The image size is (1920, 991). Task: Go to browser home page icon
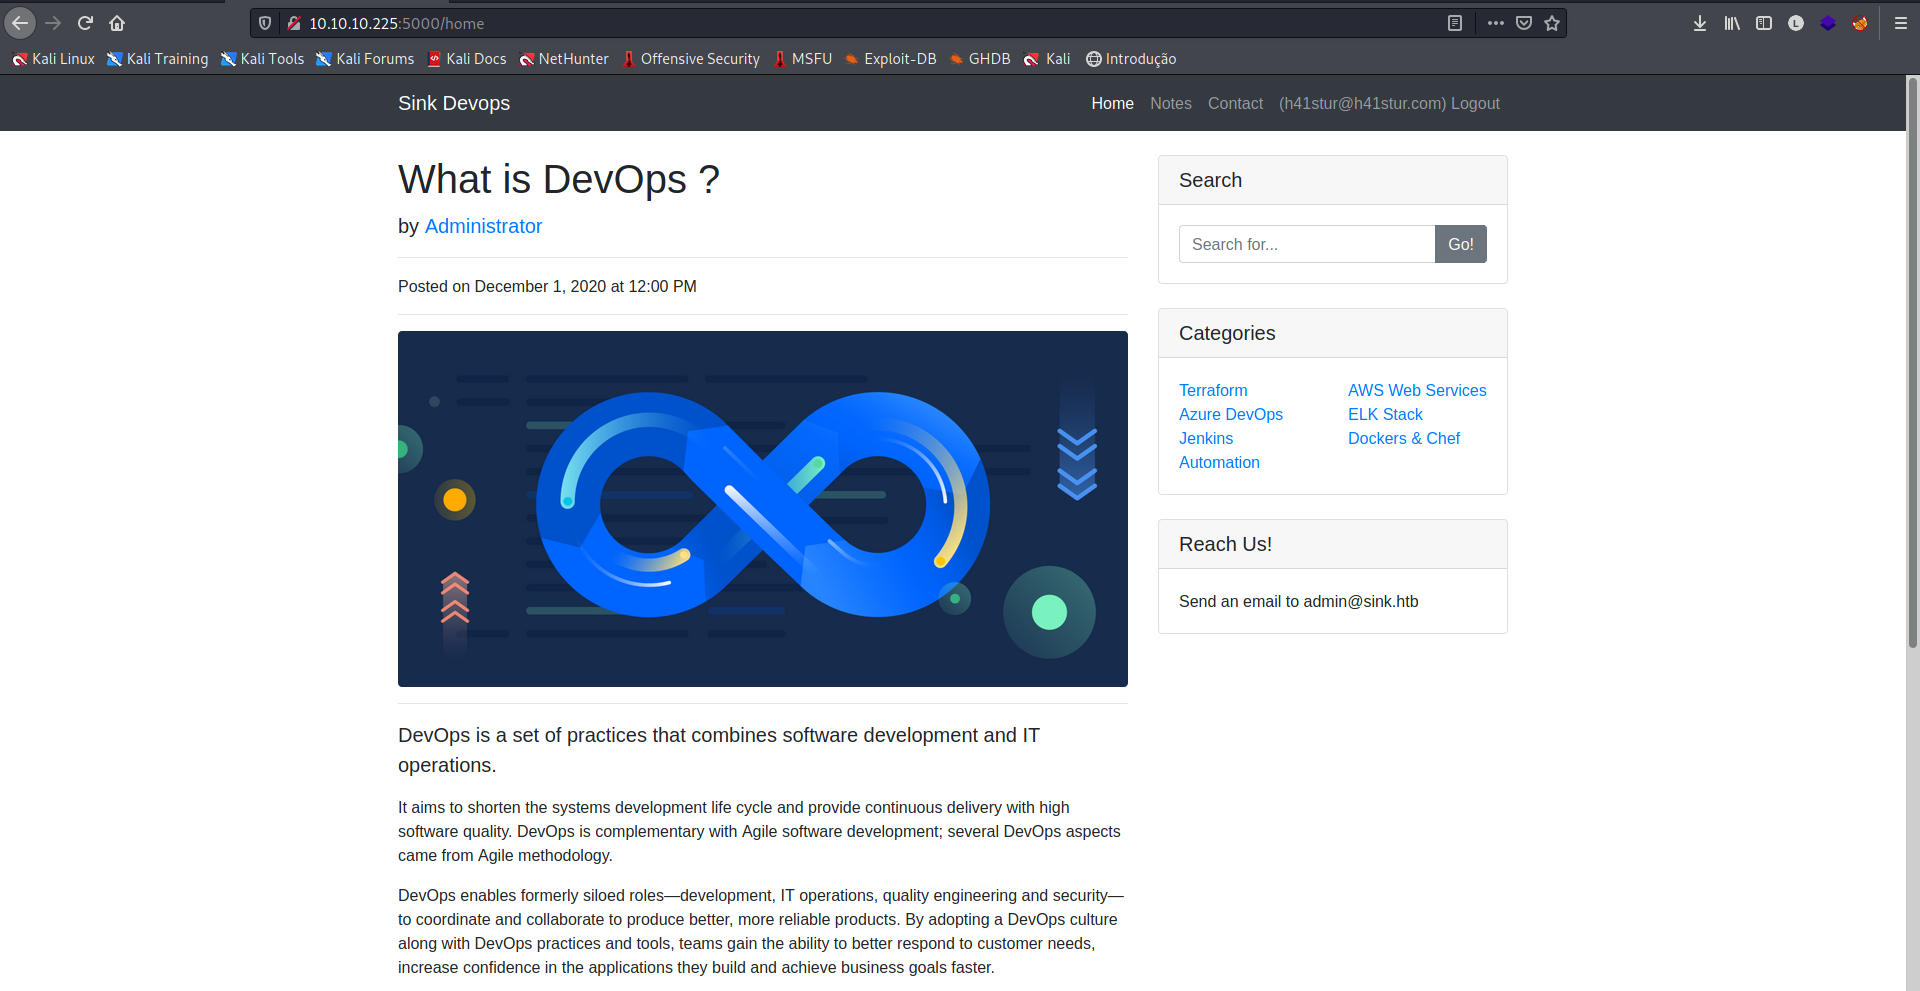click(x=117, y=23)
